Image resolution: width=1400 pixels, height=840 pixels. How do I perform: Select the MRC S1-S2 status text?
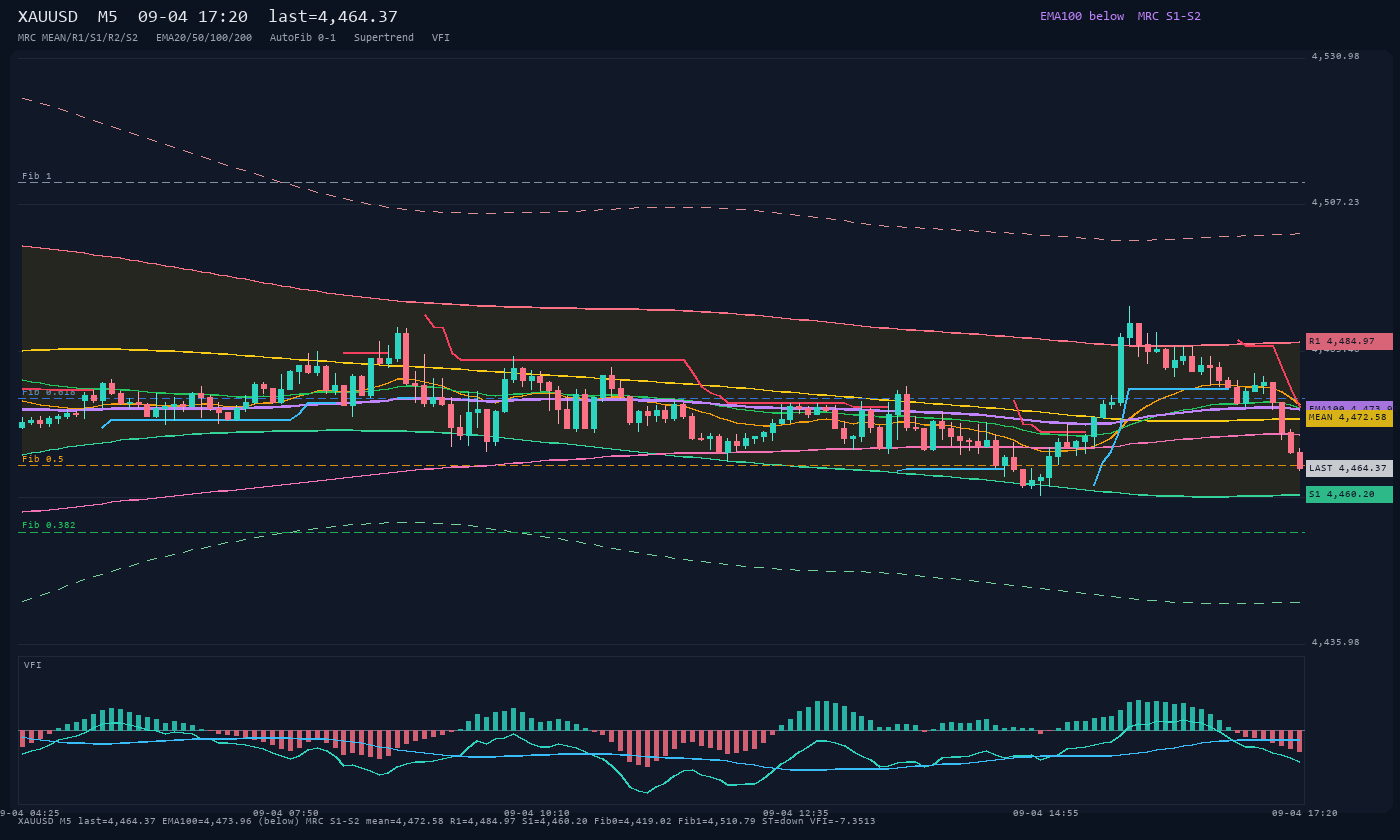[1169, 16]
